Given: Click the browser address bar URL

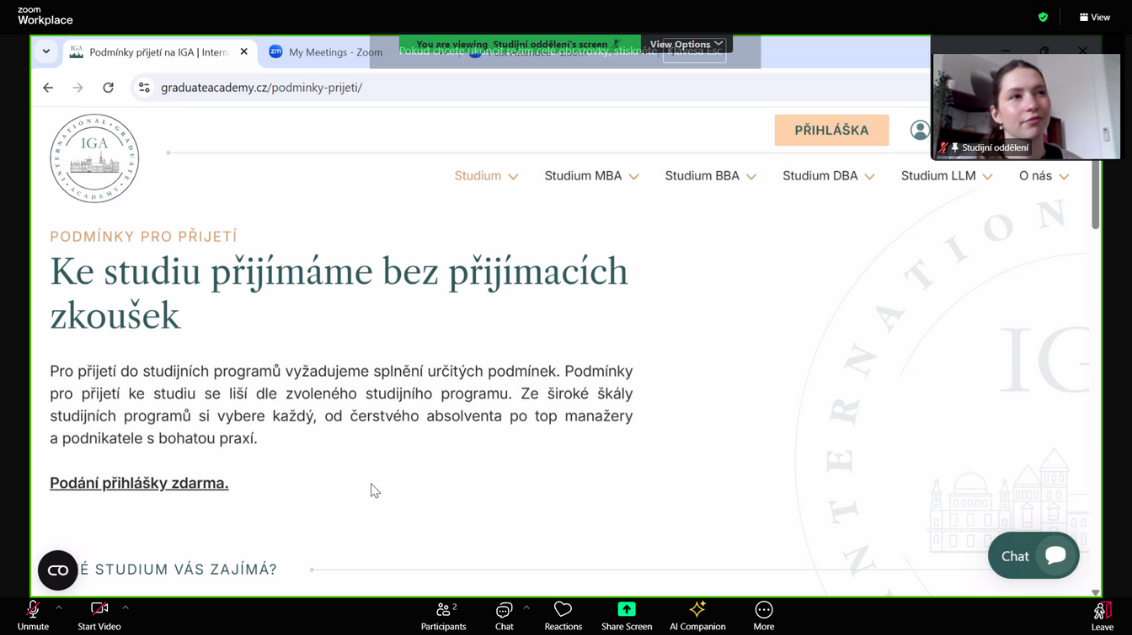Looking at the screenshot, I should 262,88.
